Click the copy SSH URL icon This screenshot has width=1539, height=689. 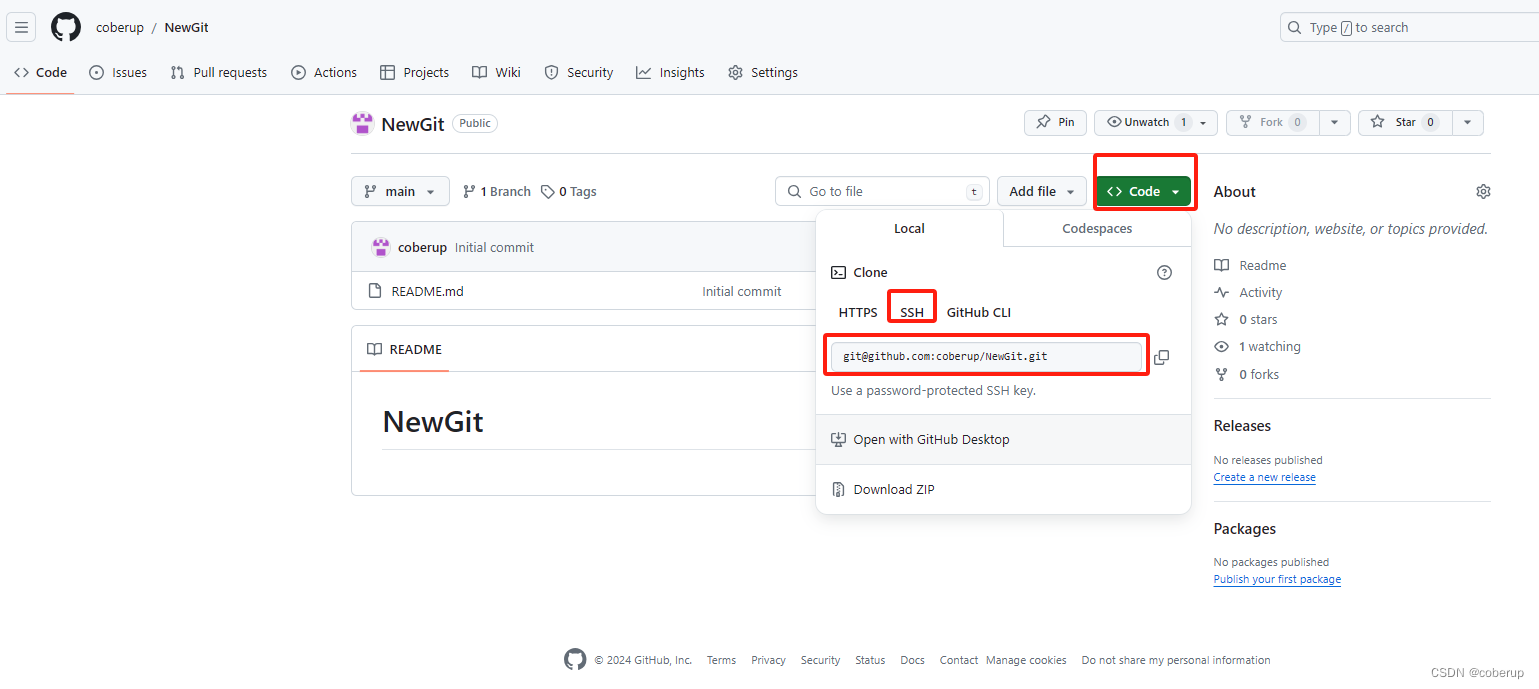(1161, 357)
